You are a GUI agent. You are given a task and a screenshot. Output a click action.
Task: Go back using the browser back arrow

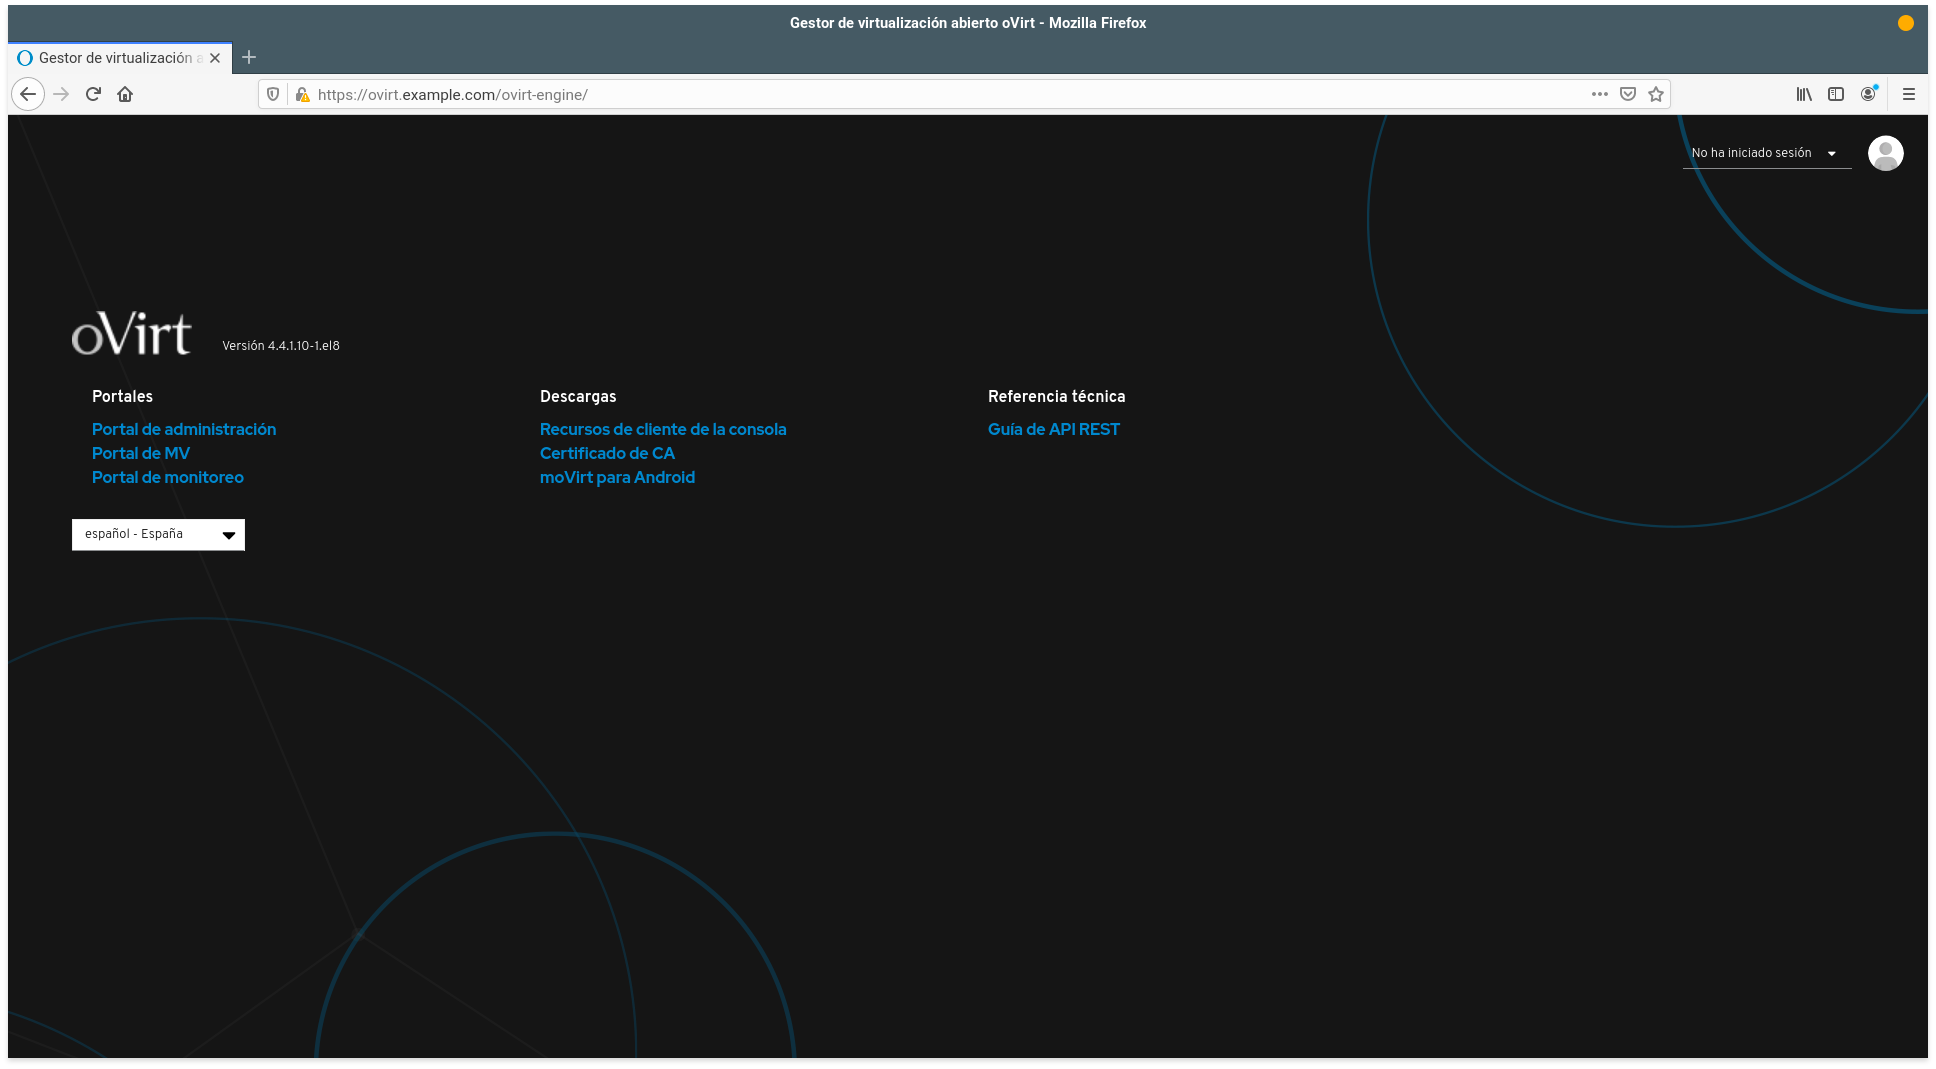[28, 94]
